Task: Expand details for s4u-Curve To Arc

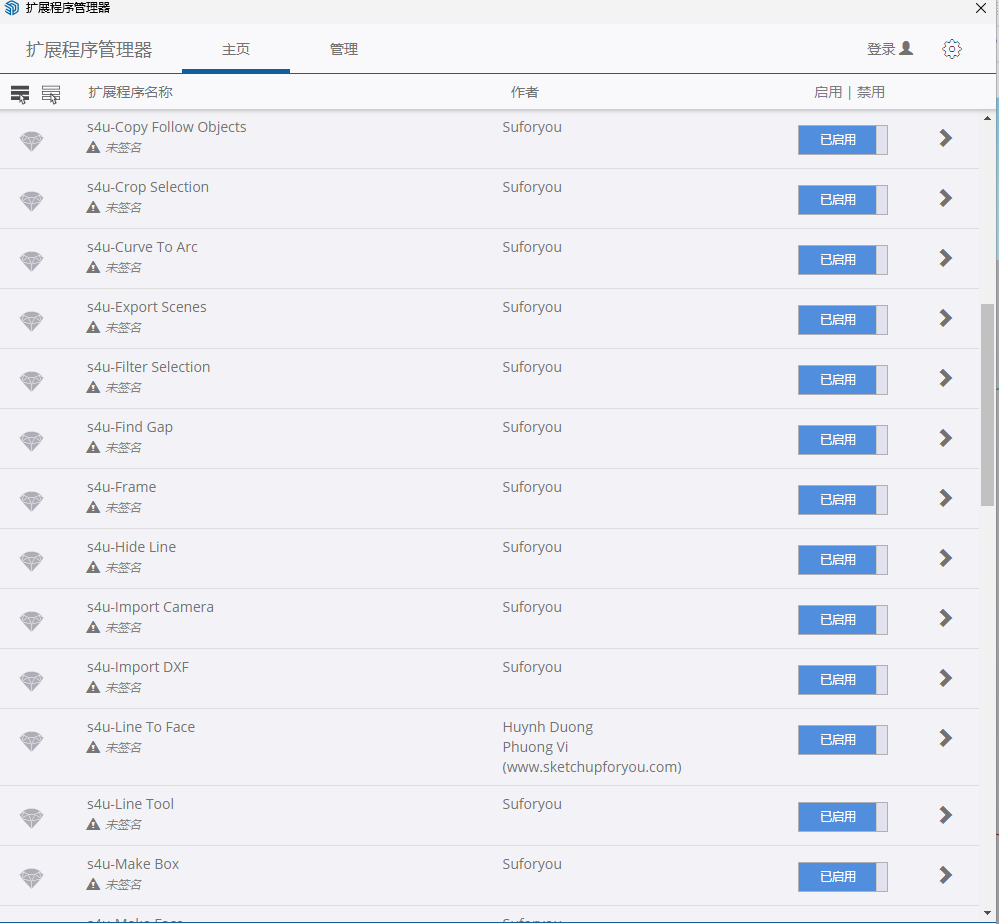Action: [x=945, y=258]
